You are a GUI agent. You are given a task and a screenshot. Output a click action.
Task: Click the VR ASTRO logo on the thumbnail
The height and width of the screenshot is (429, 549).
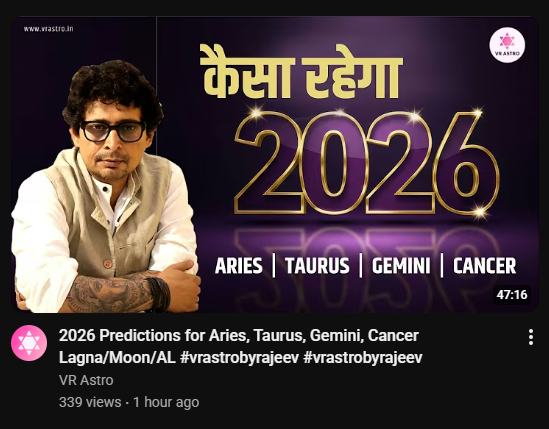tap(507, 45)
